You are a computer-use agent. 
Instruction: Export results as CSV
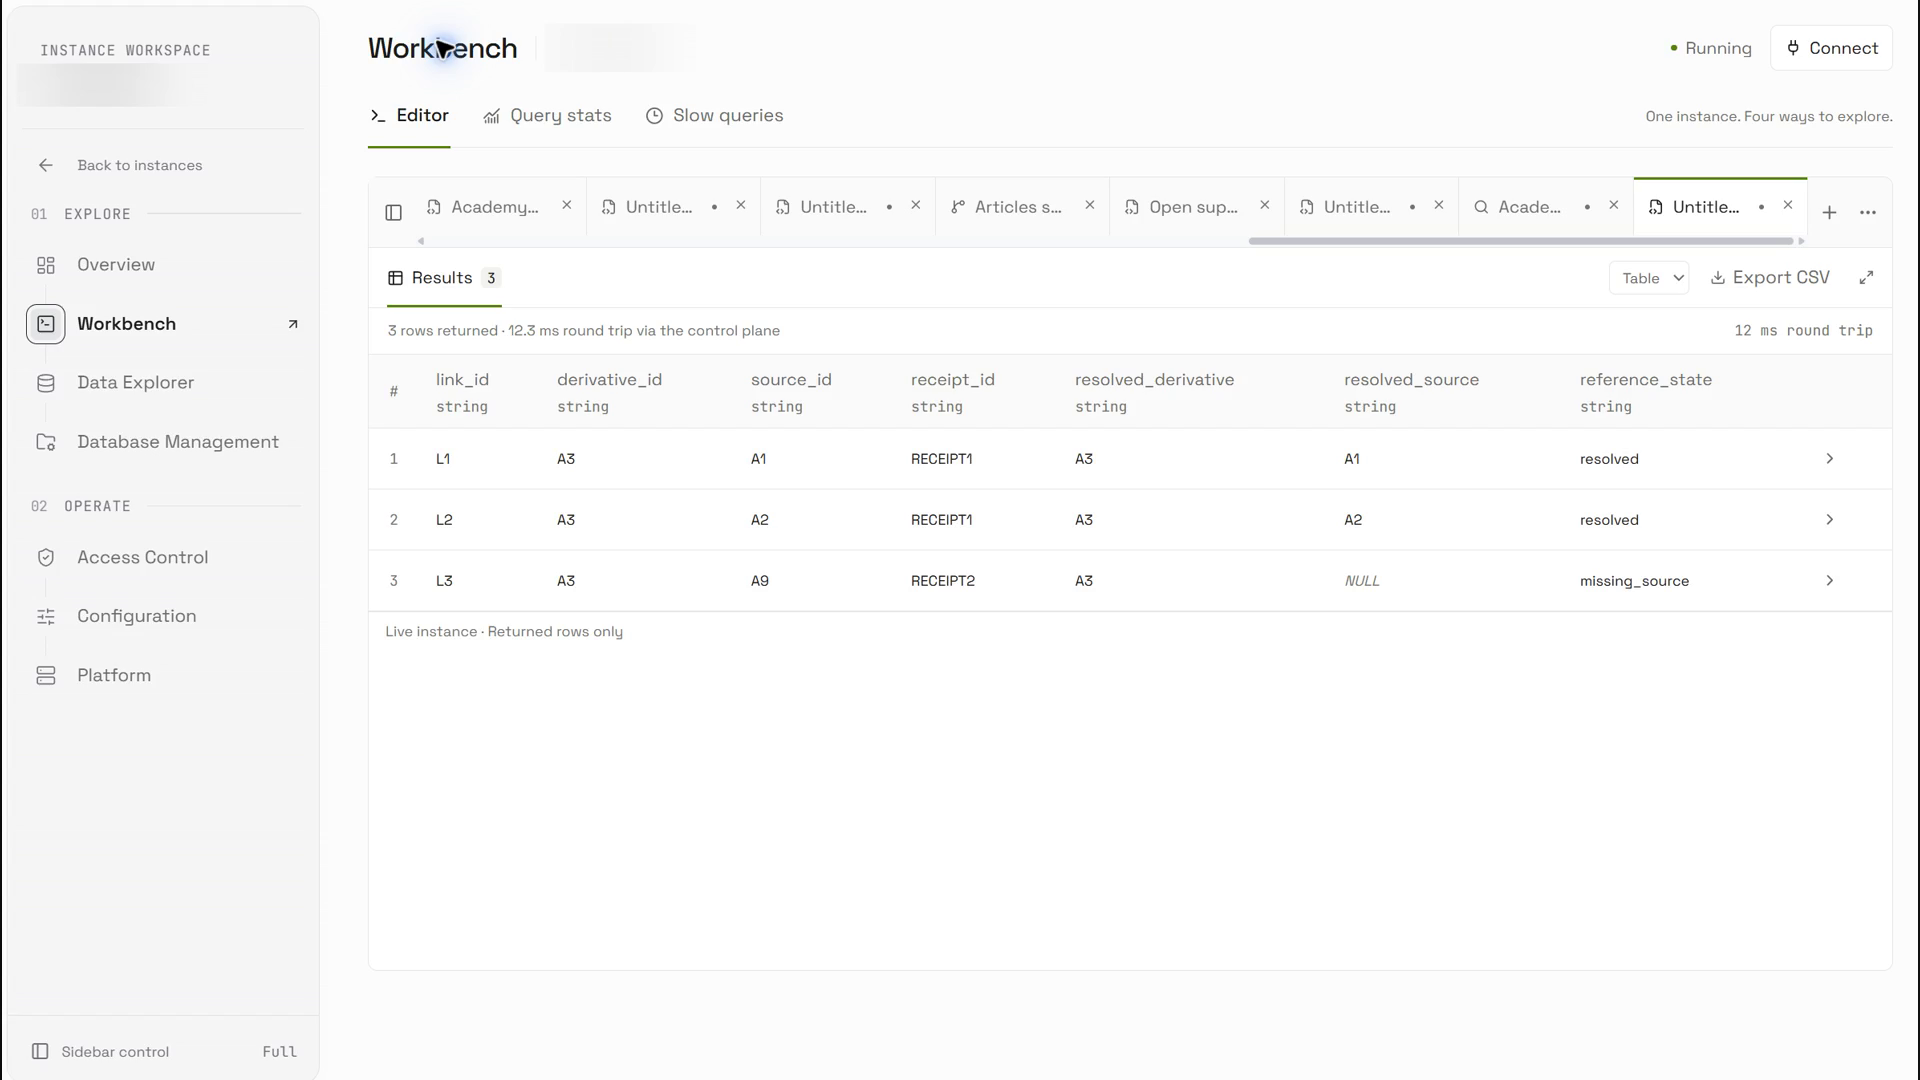1770,278
